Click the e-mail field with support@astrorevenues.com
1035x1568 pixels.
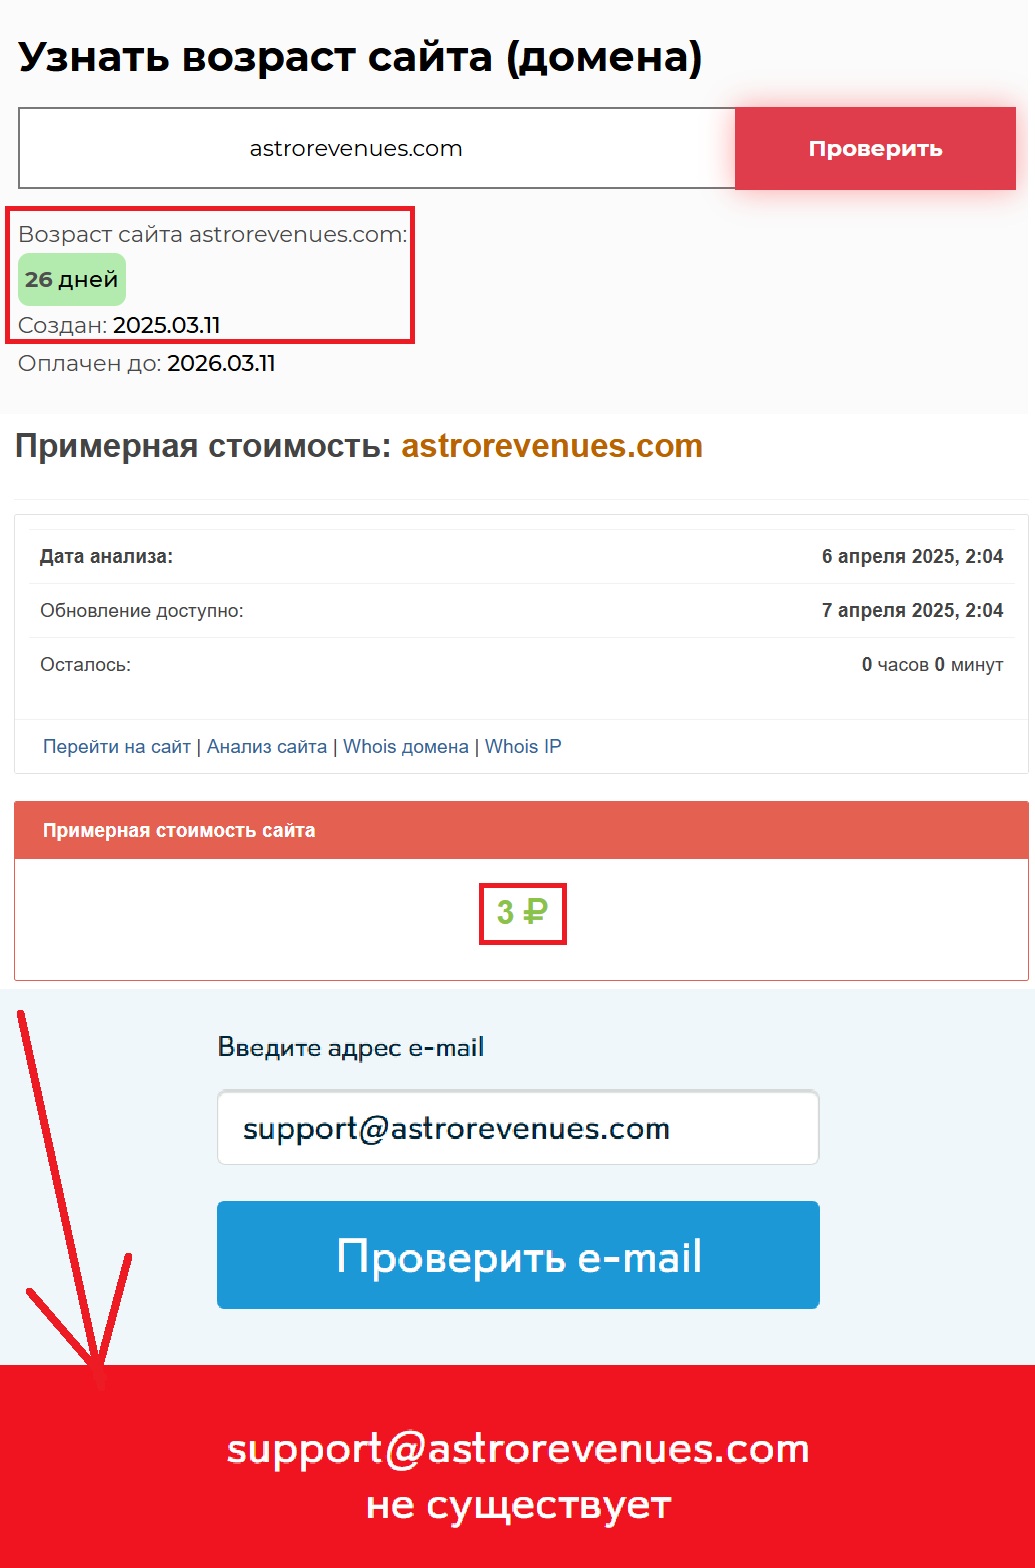coord(518,1128)
